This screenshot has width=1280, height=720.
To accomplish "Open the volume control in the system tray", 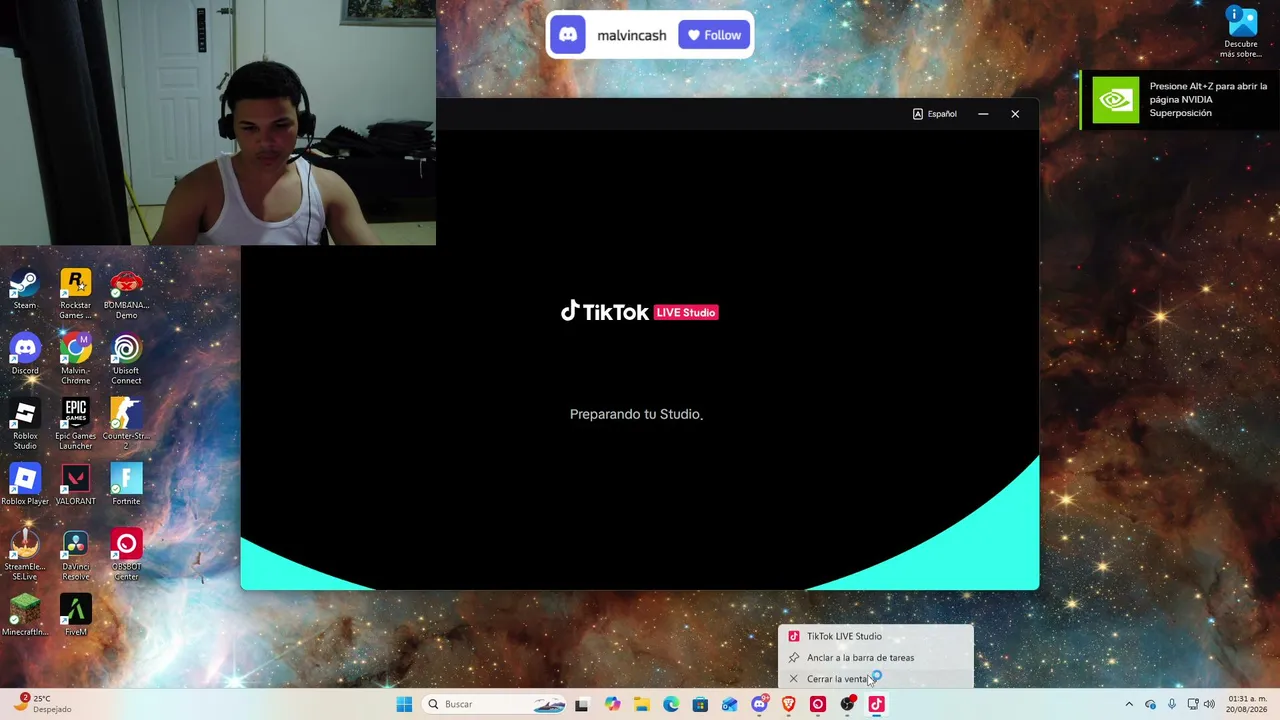I will (x=1209, y=704).
